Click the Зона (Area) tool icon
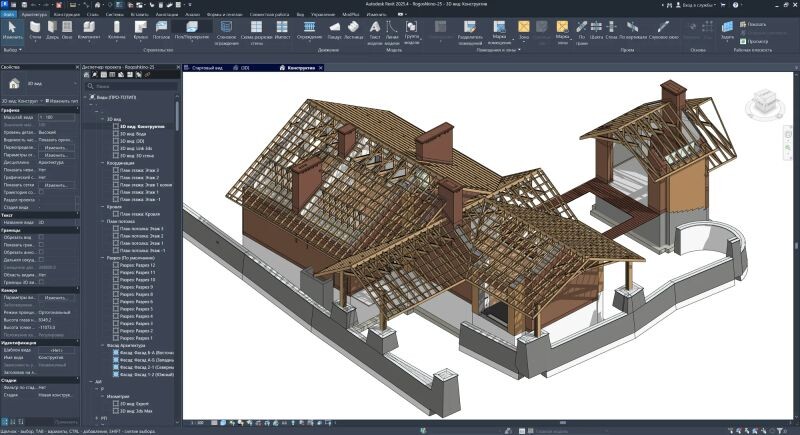The width and height of the screenshot is (800, 435). tap(524, 30)
